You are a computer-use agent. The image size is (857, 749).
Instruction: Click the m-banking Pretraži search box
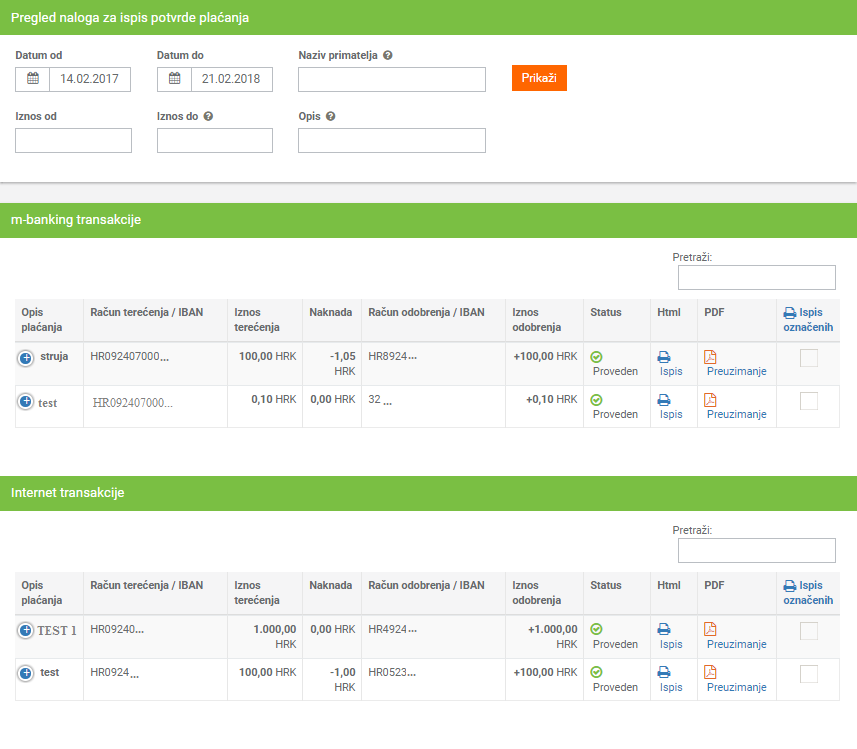coord(756,278)
